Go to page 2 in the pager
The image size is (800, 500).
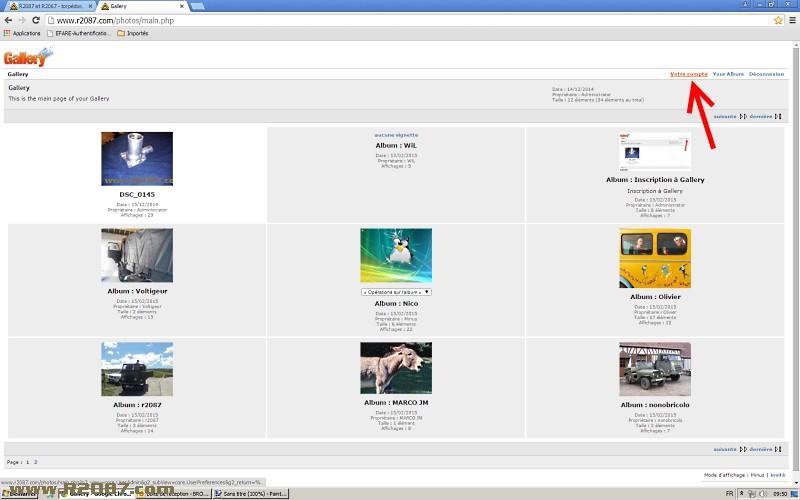click(x=35, y=462)
